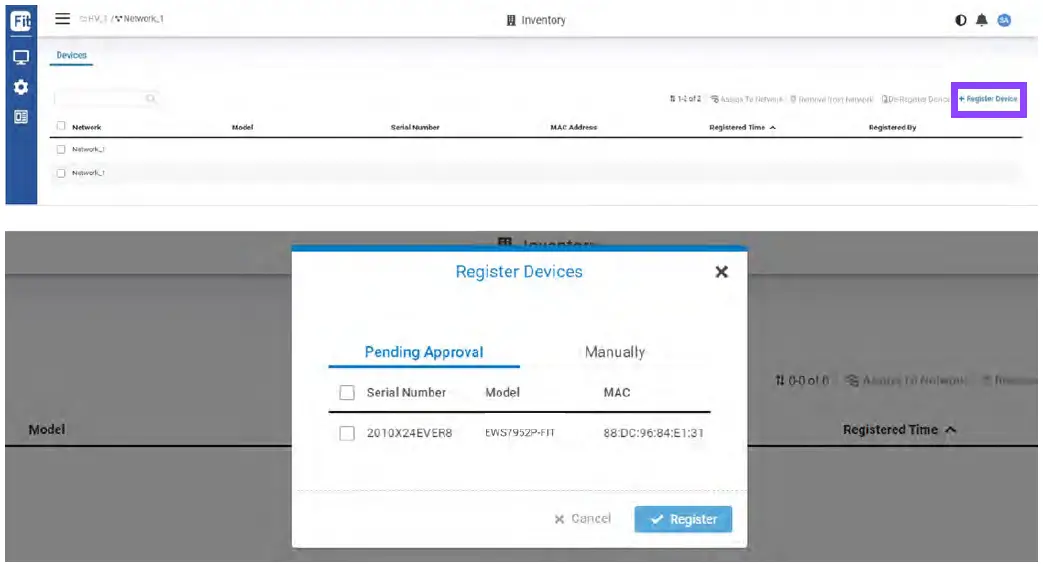1043x566 pixels.
Task: Click model EWS7952P-FIT
Action: [x=520, y=433]
